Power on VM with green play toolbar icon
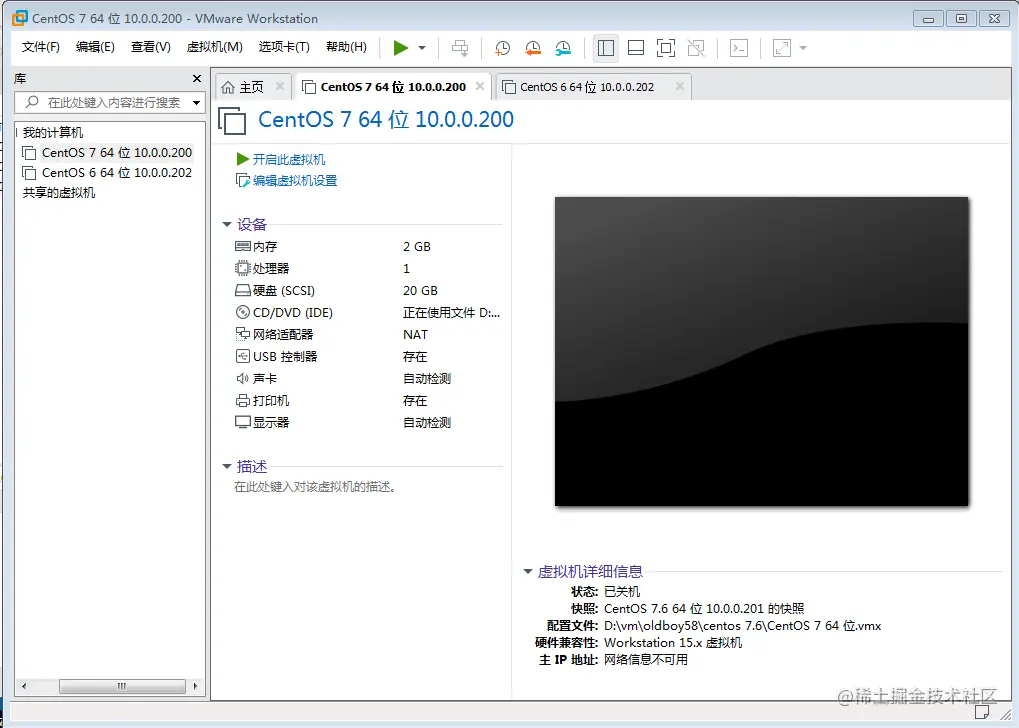 (x=401, y=47)
